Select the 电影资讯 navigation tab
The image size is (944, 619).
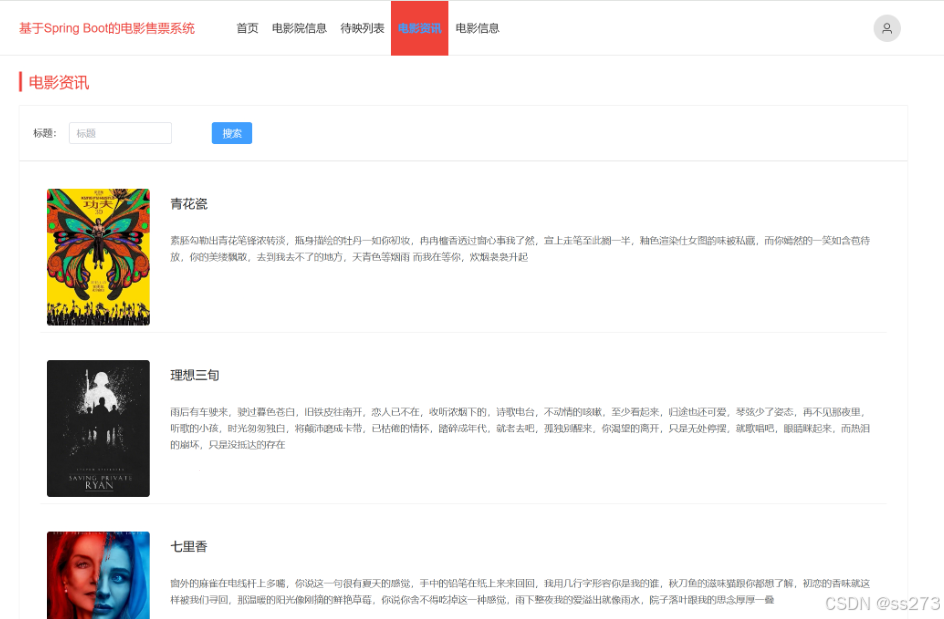tap(420, 28)
